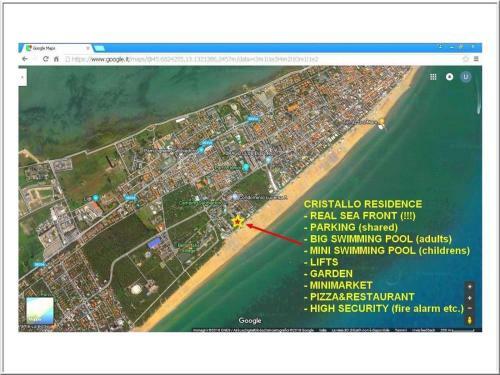Open the Google apps grid
The height and width of the screenshot is (375, 500).
click(x=433, y=77)
